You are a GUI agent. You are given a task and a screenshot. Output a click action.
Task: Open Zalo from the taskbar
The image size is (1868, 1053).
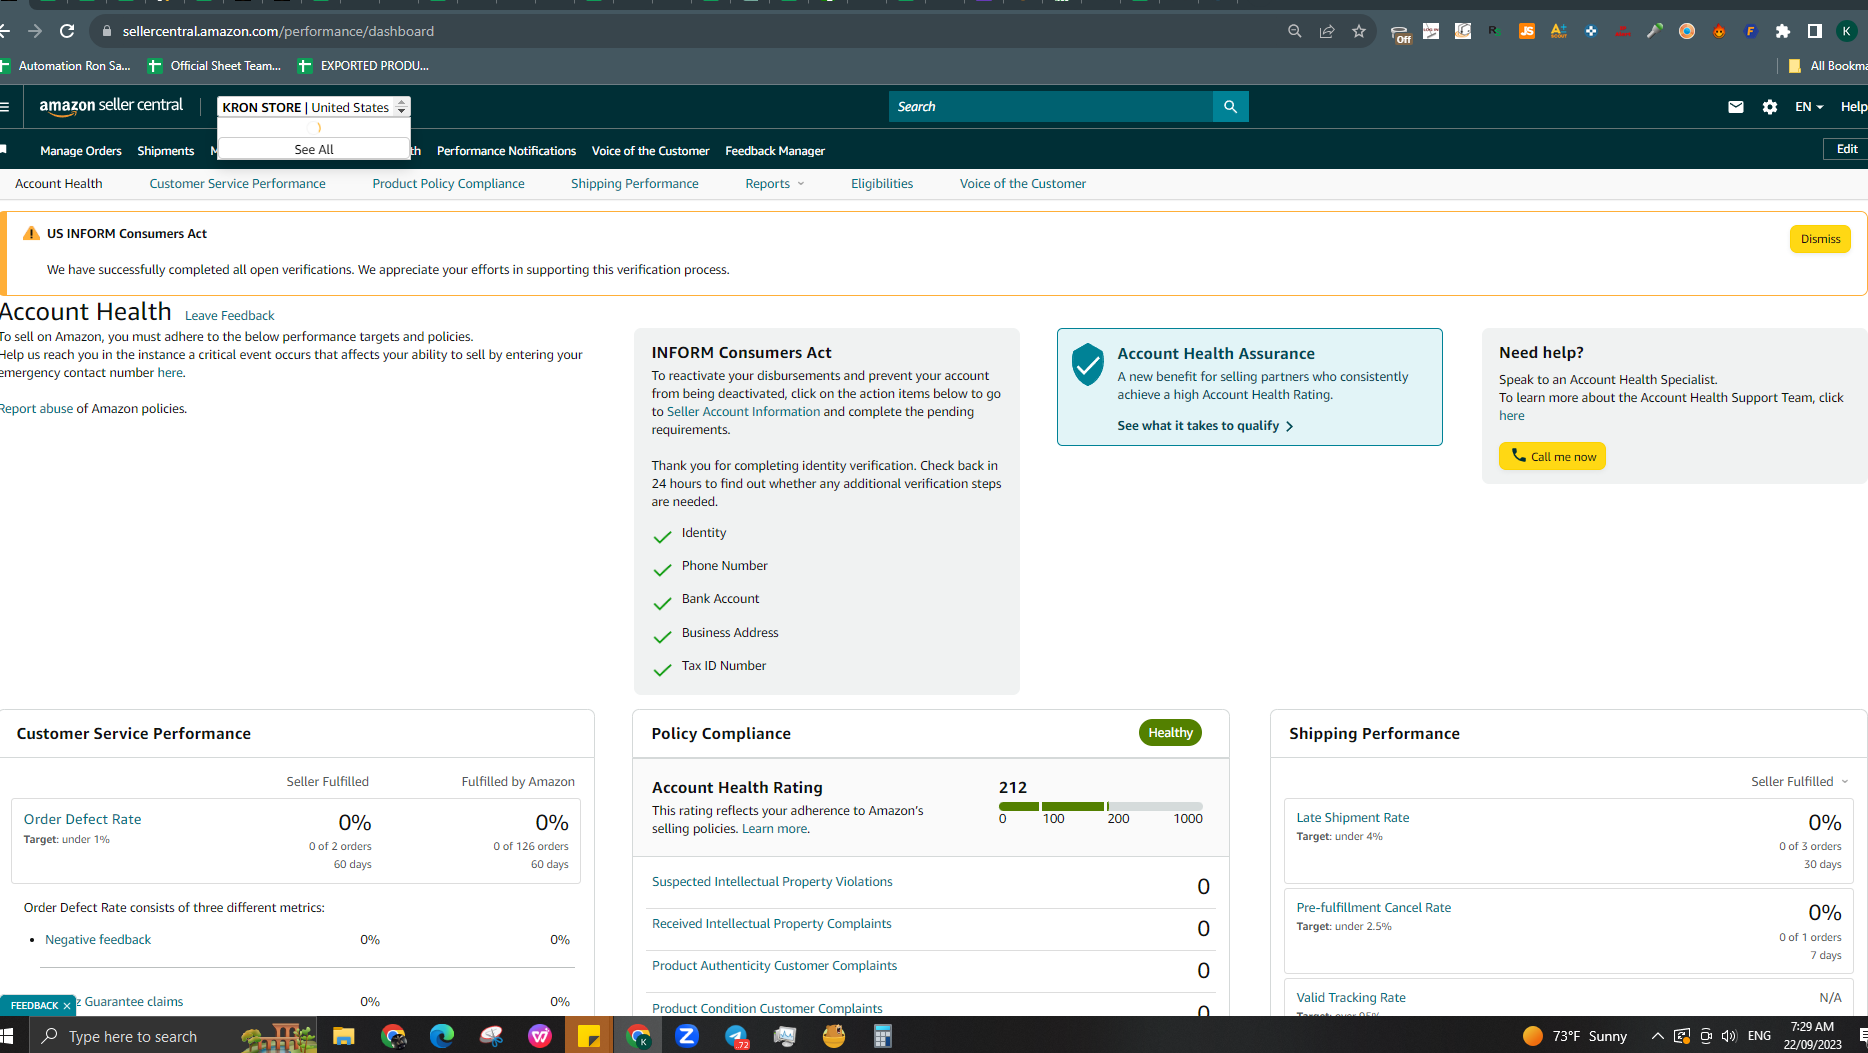click(687, 1036)
